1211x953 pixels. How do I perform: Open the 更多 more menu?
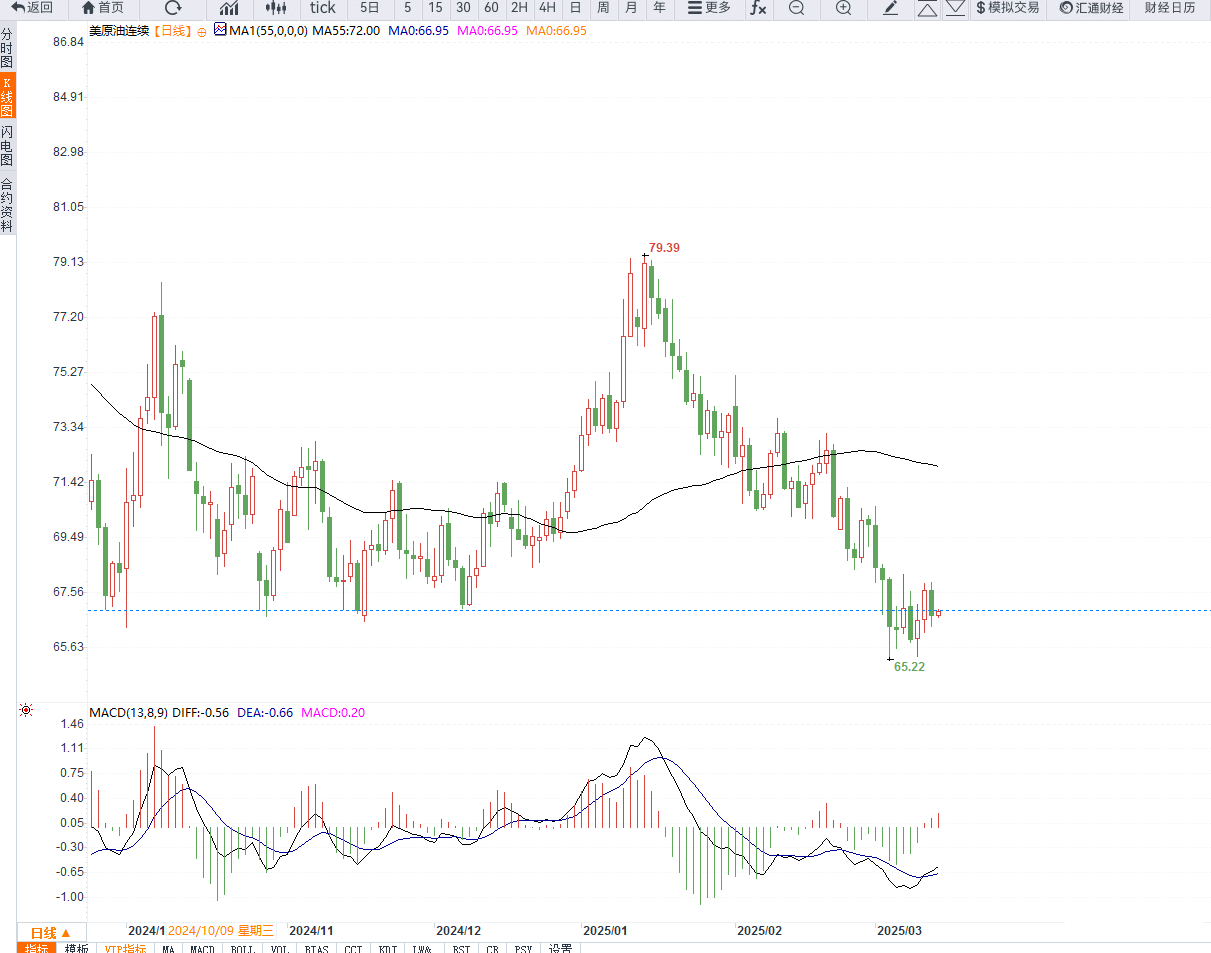(x=709, y=8)
